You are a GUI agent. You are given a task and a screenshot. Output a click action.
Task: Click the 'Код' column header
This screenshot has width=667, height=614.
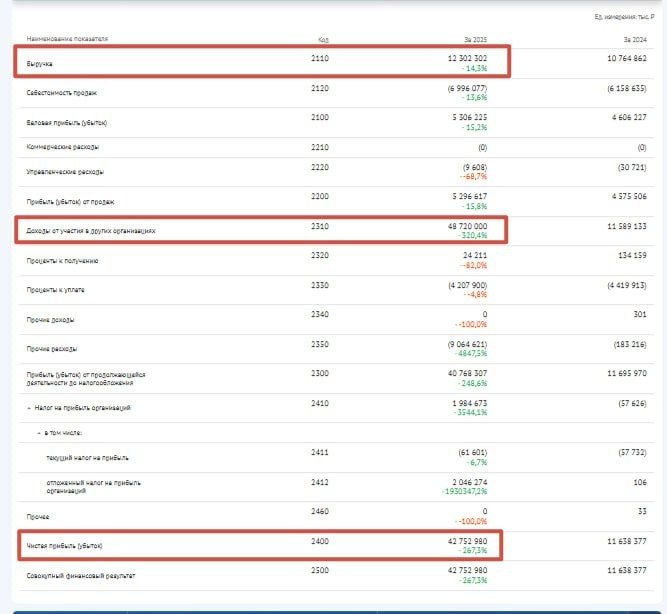323,40
